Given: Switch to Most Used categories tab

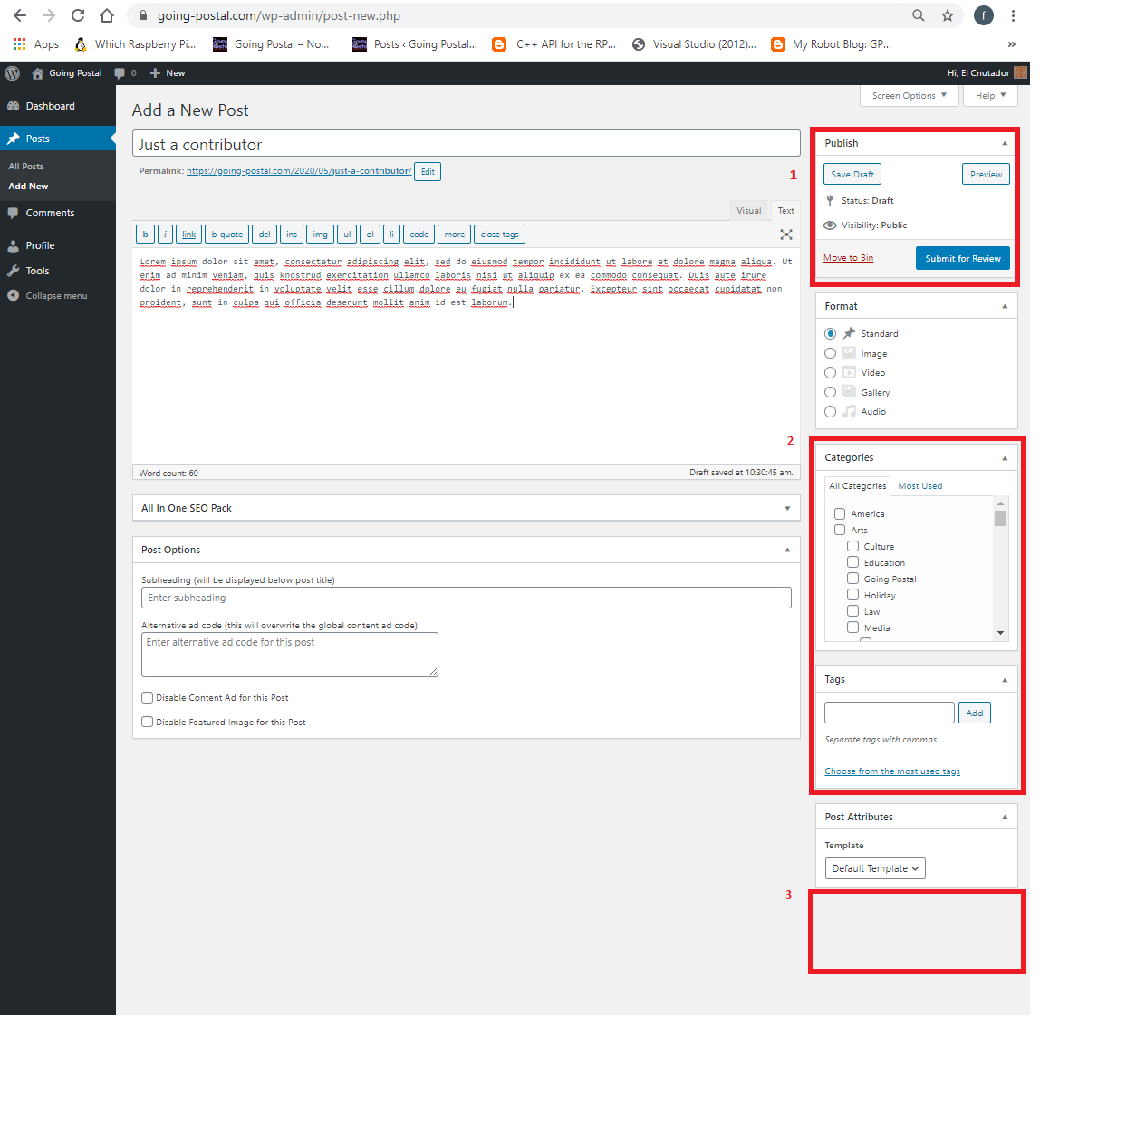Looking at the screenshot, I should (920, 486).
